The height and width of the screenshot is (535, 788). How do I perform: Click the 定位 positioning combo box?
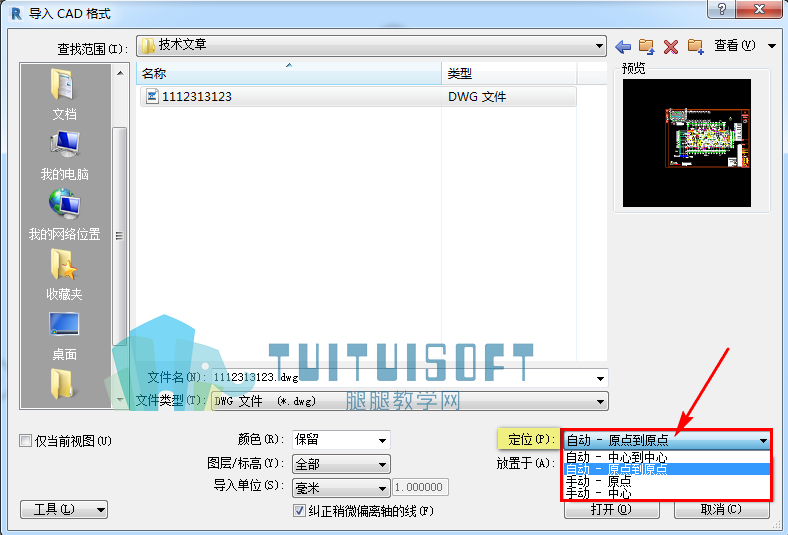click(666, 441)
